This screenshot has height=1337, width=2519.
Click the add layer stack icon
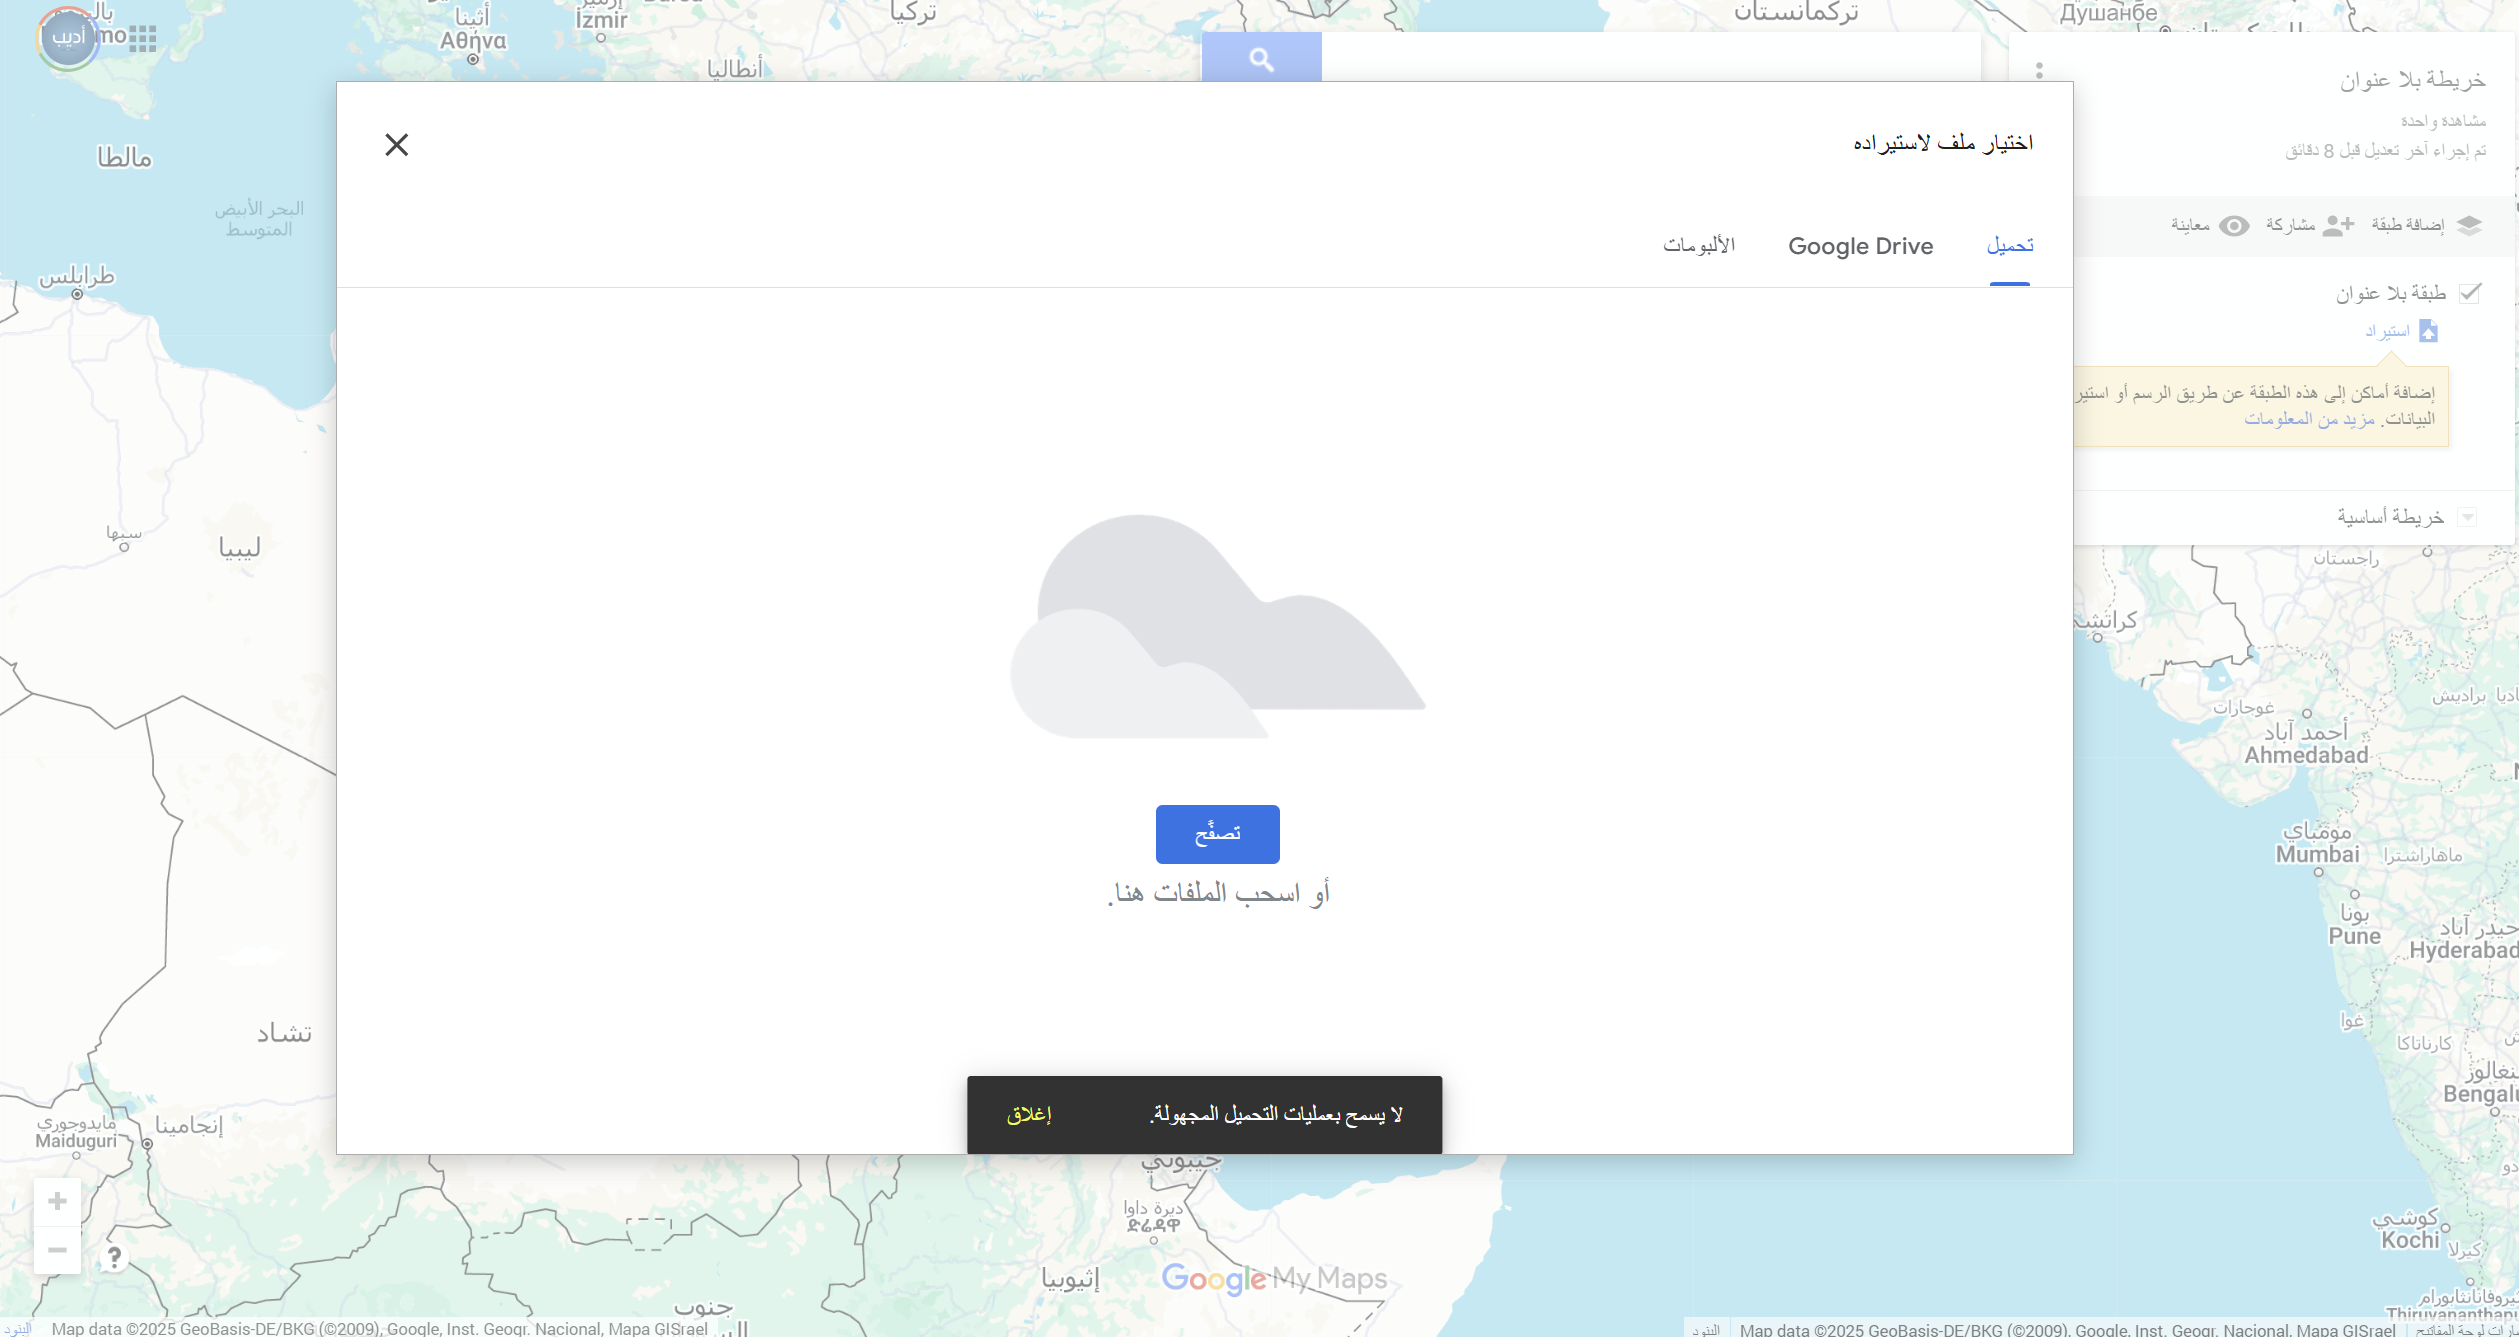point(2469,225)
